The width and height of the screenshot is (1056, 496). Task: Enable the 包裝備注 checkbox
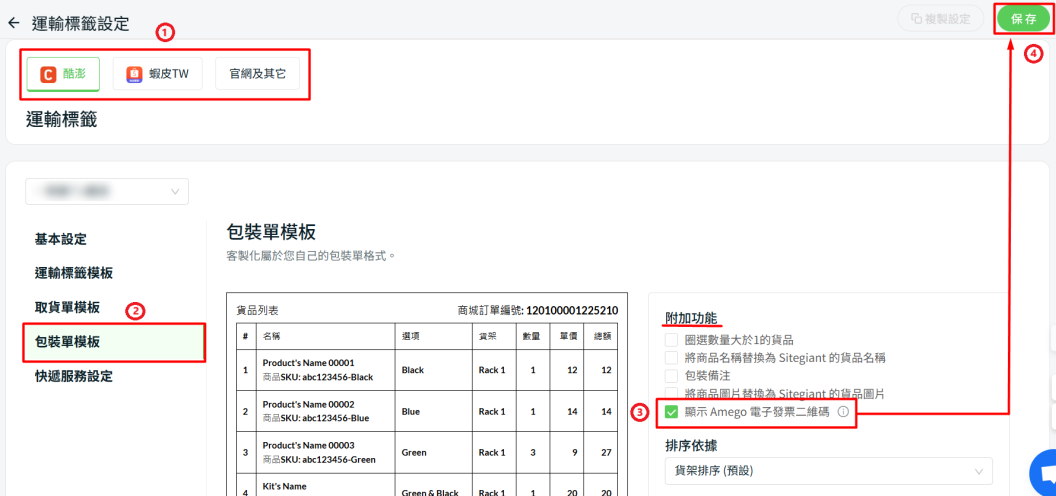[x=672, y=376]
